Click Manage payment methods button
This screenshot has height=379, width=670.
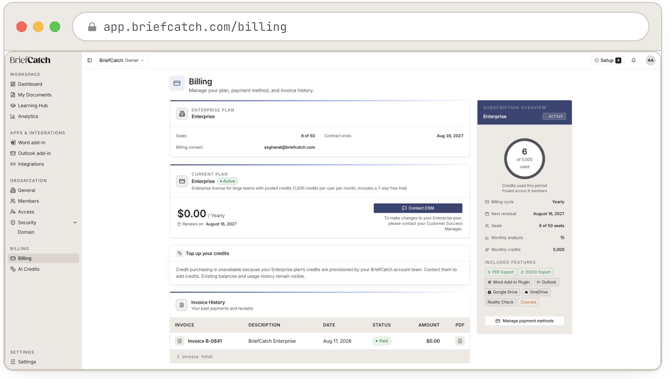coord(524,321)
